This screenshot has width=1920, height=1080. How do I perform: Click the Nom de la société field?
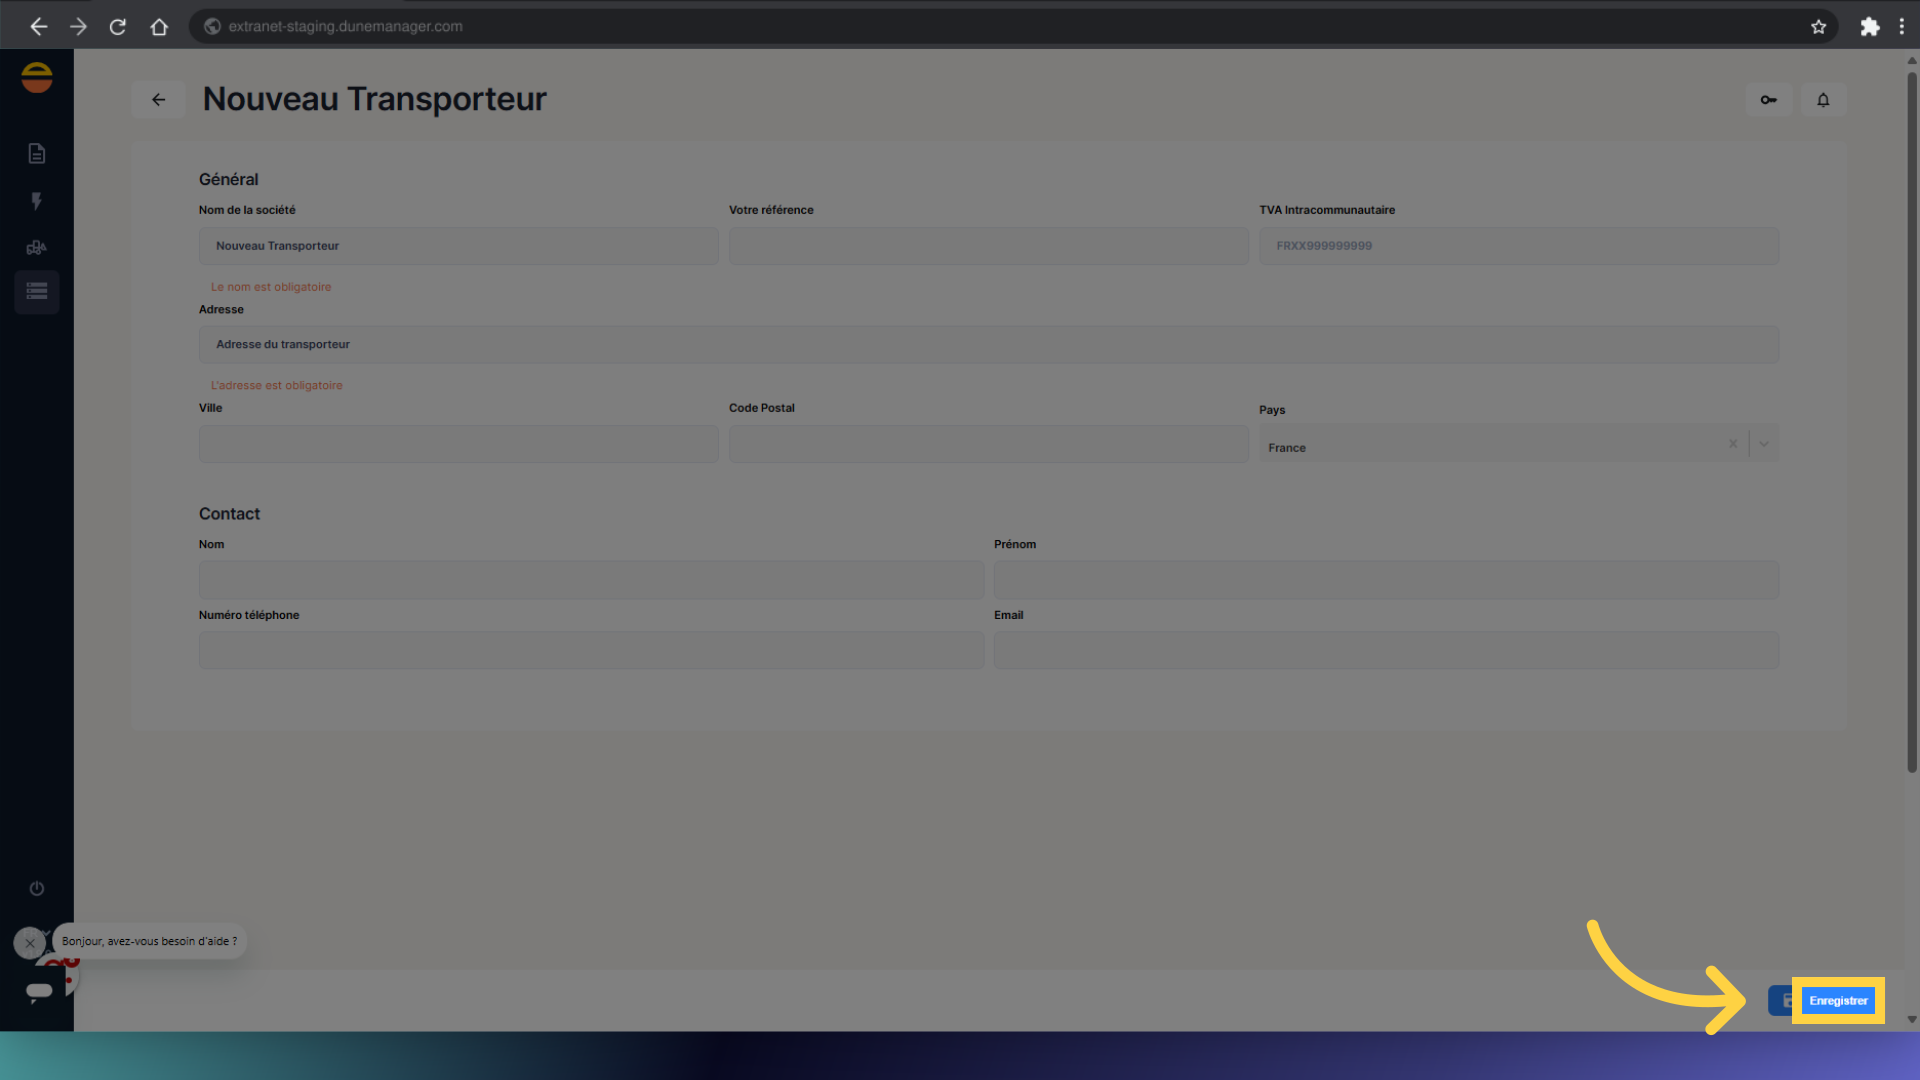458,246
